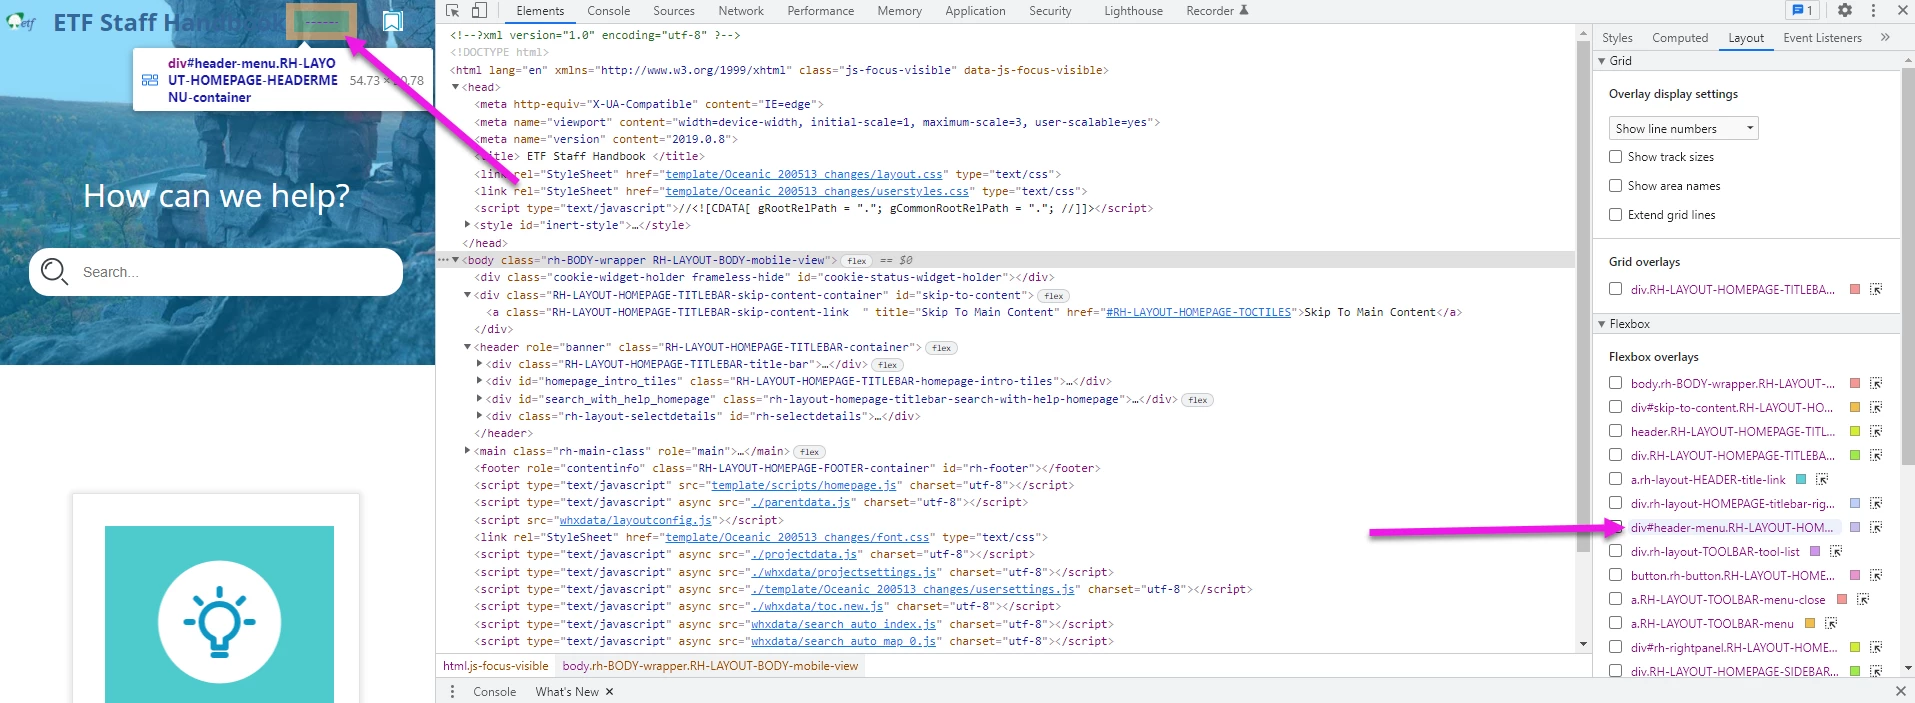Show div#header-menu element in DOM icon
Image resolution: width=1915 pixels, height=703 pixels.
point(1876,527)
